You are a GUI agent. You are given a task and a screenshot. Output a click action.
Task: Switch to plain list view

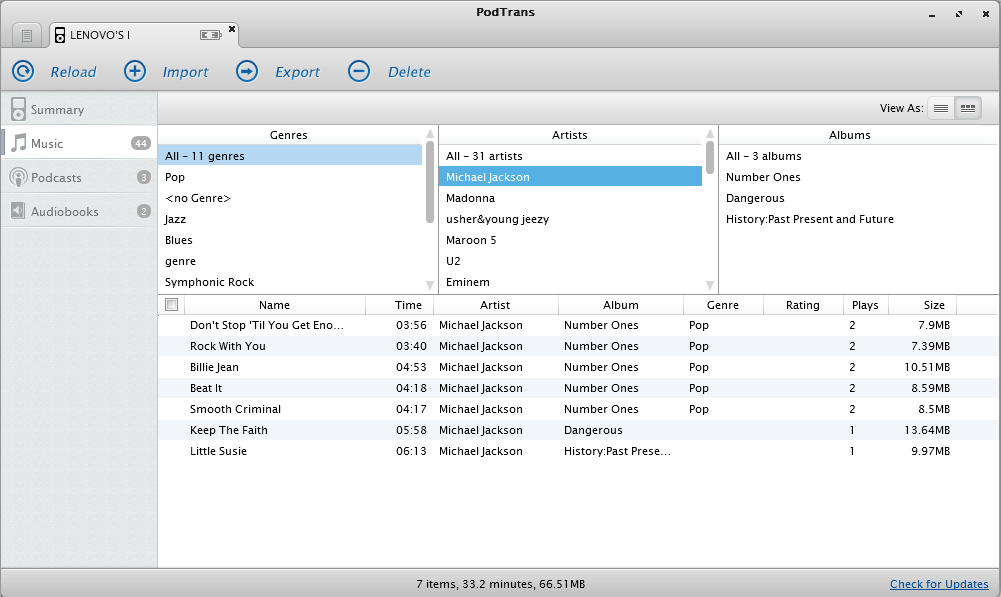click(x=941, y=108)
